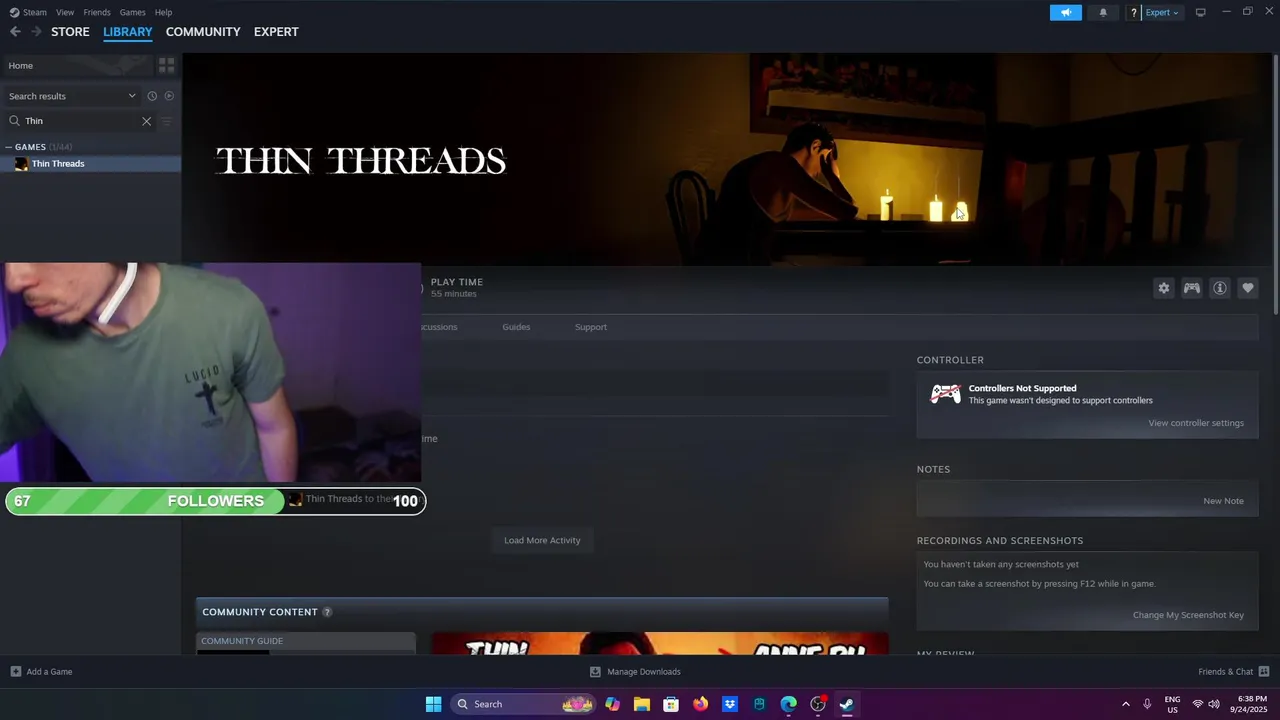
Task: Open the Guides tab
Action: (x=516, y=327)
